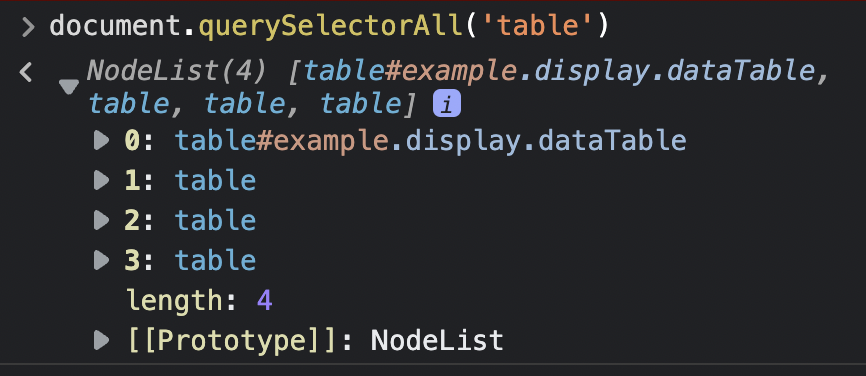Click table#example.display.dataTable in the italic preview
The width and height of the screenshot is (866, 376).
559,70
